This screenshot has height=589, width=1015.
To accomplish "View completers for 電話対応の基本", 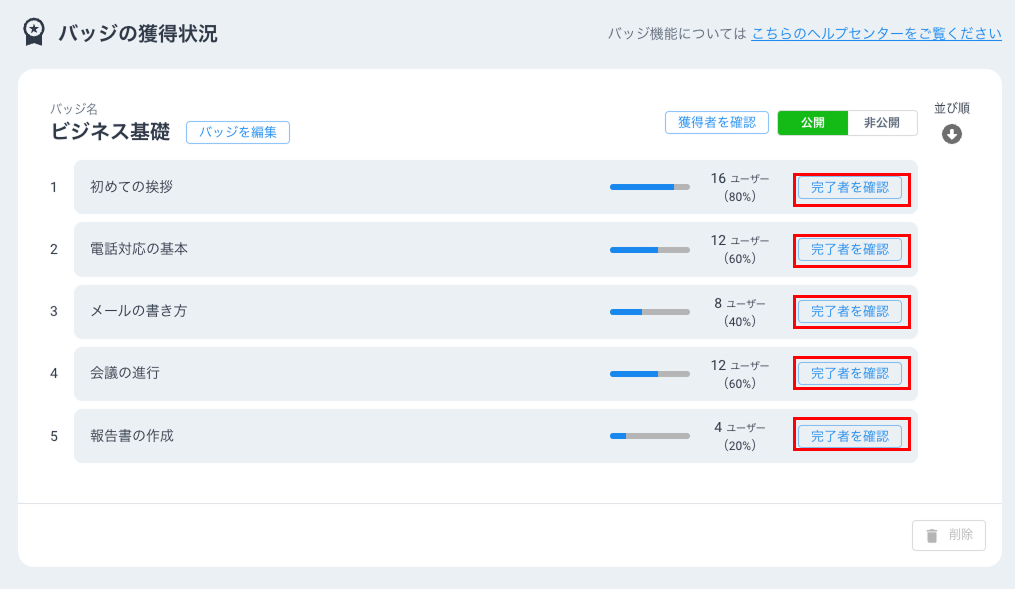I will 850,249.
